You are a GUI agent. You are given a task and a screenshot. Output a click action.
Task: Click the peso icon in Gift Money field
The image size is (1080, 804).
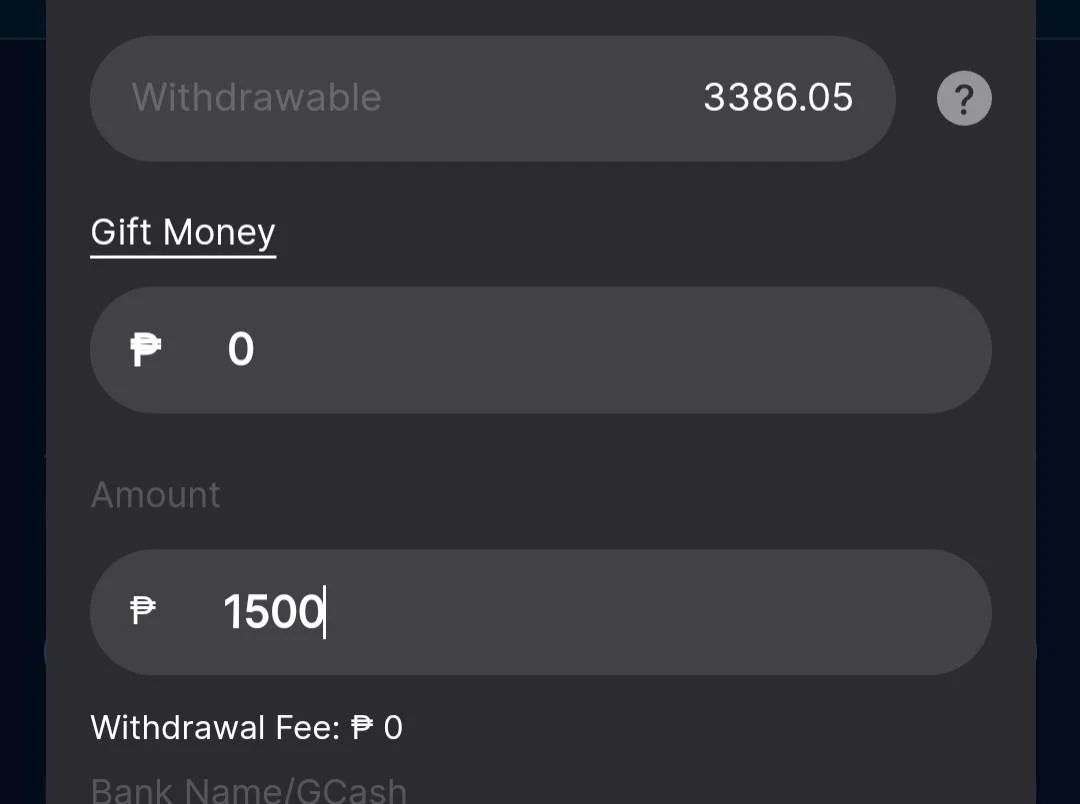[145, 349]
